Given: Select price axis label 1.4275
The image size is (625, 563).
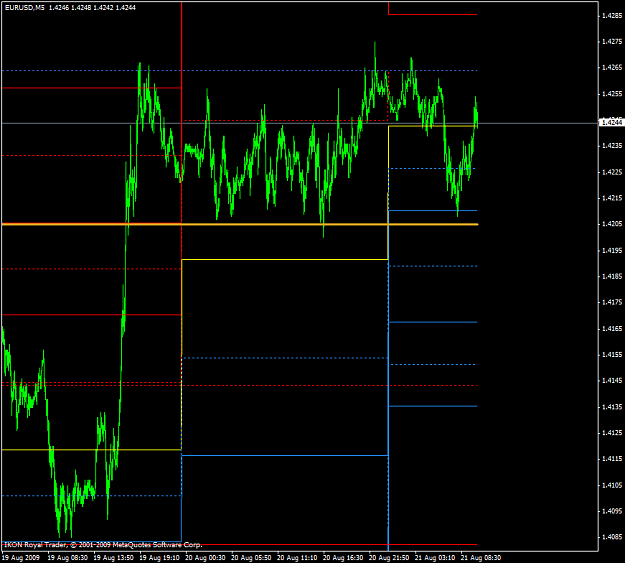Looking at the screenshot, I should tap(612, 41).
